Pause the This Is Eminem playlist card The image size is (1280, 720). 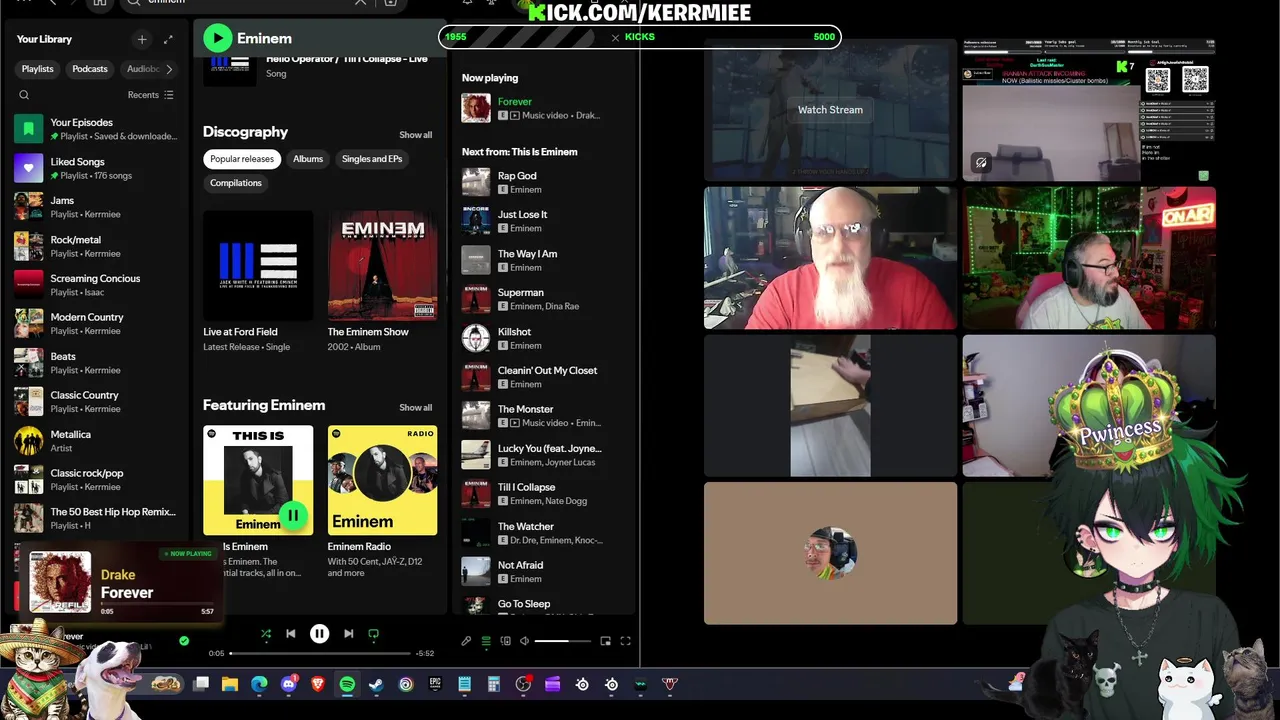pos(292,515)
